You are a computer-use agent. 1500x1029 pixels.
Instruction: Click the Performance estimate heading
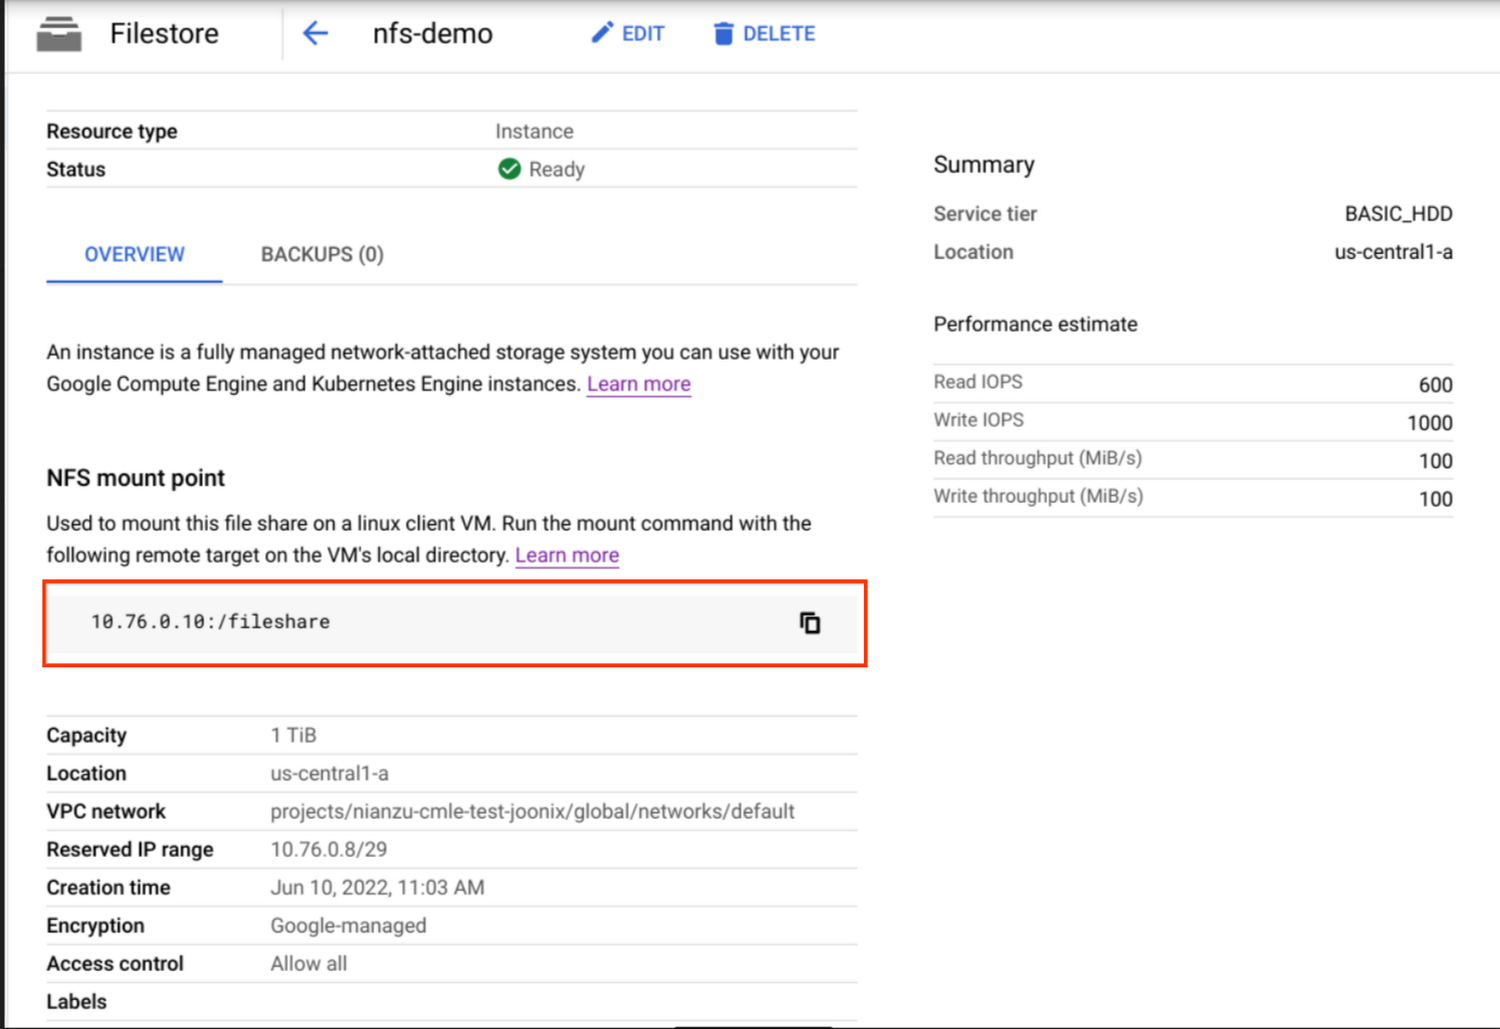(1035, 324)
